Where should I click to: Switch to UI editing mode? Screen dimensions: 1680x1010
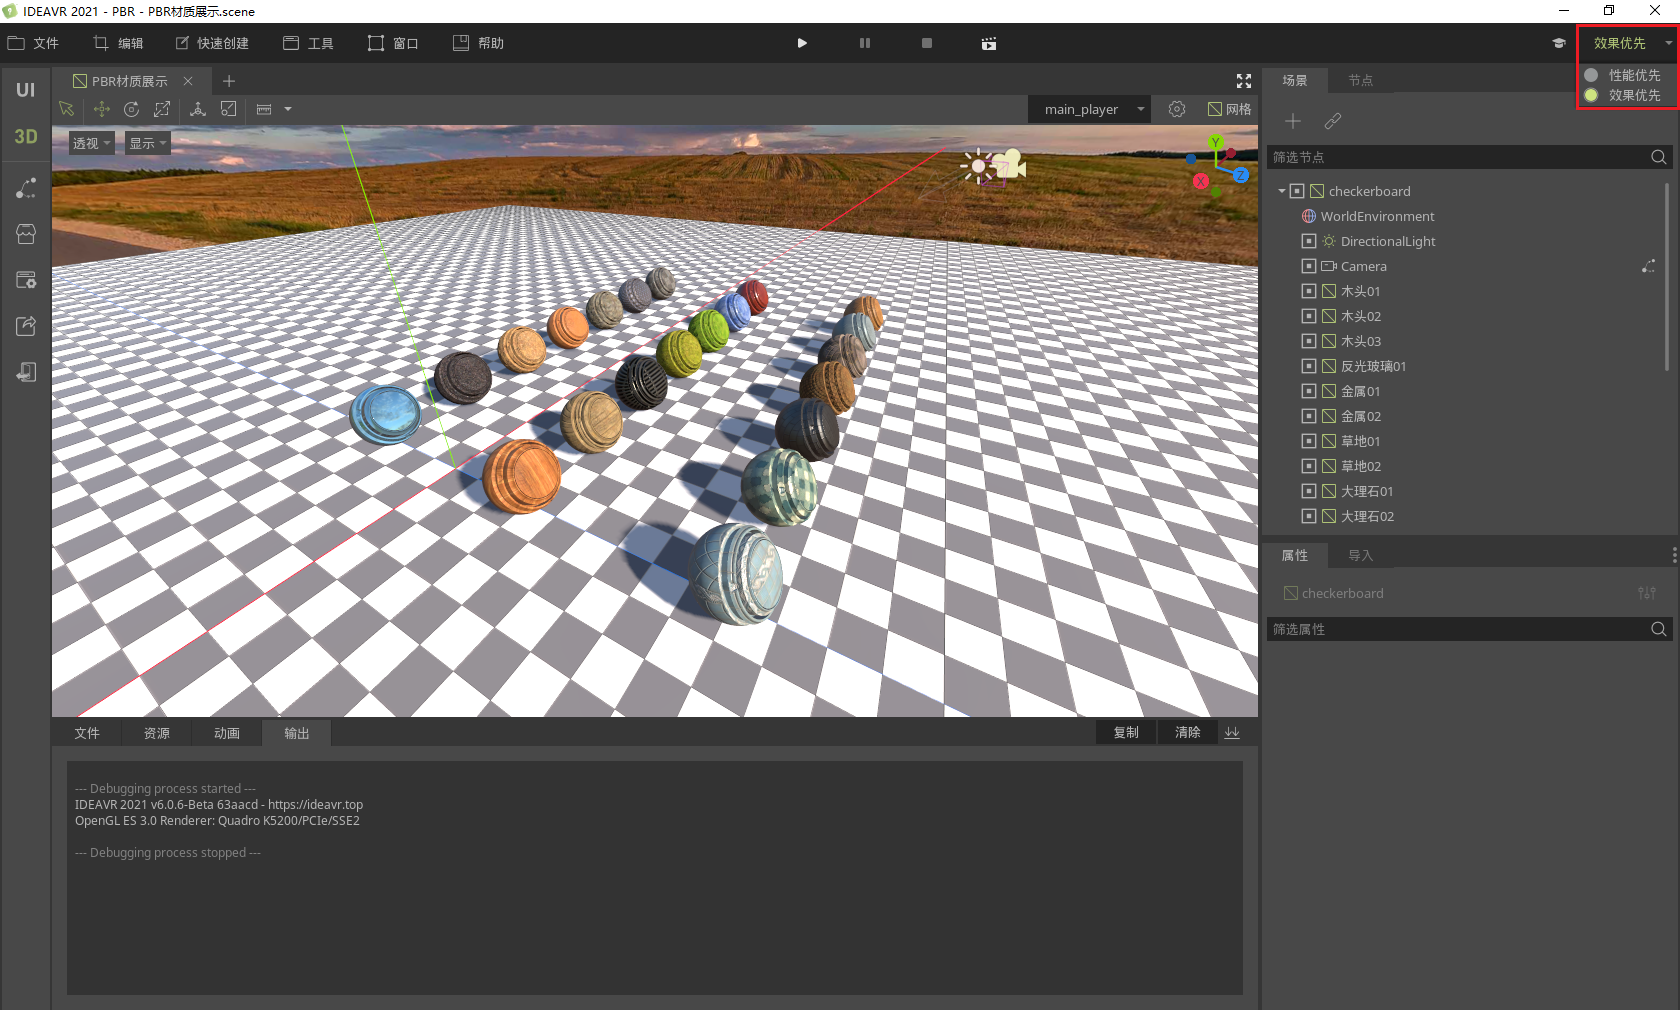[x=25, y=90]
